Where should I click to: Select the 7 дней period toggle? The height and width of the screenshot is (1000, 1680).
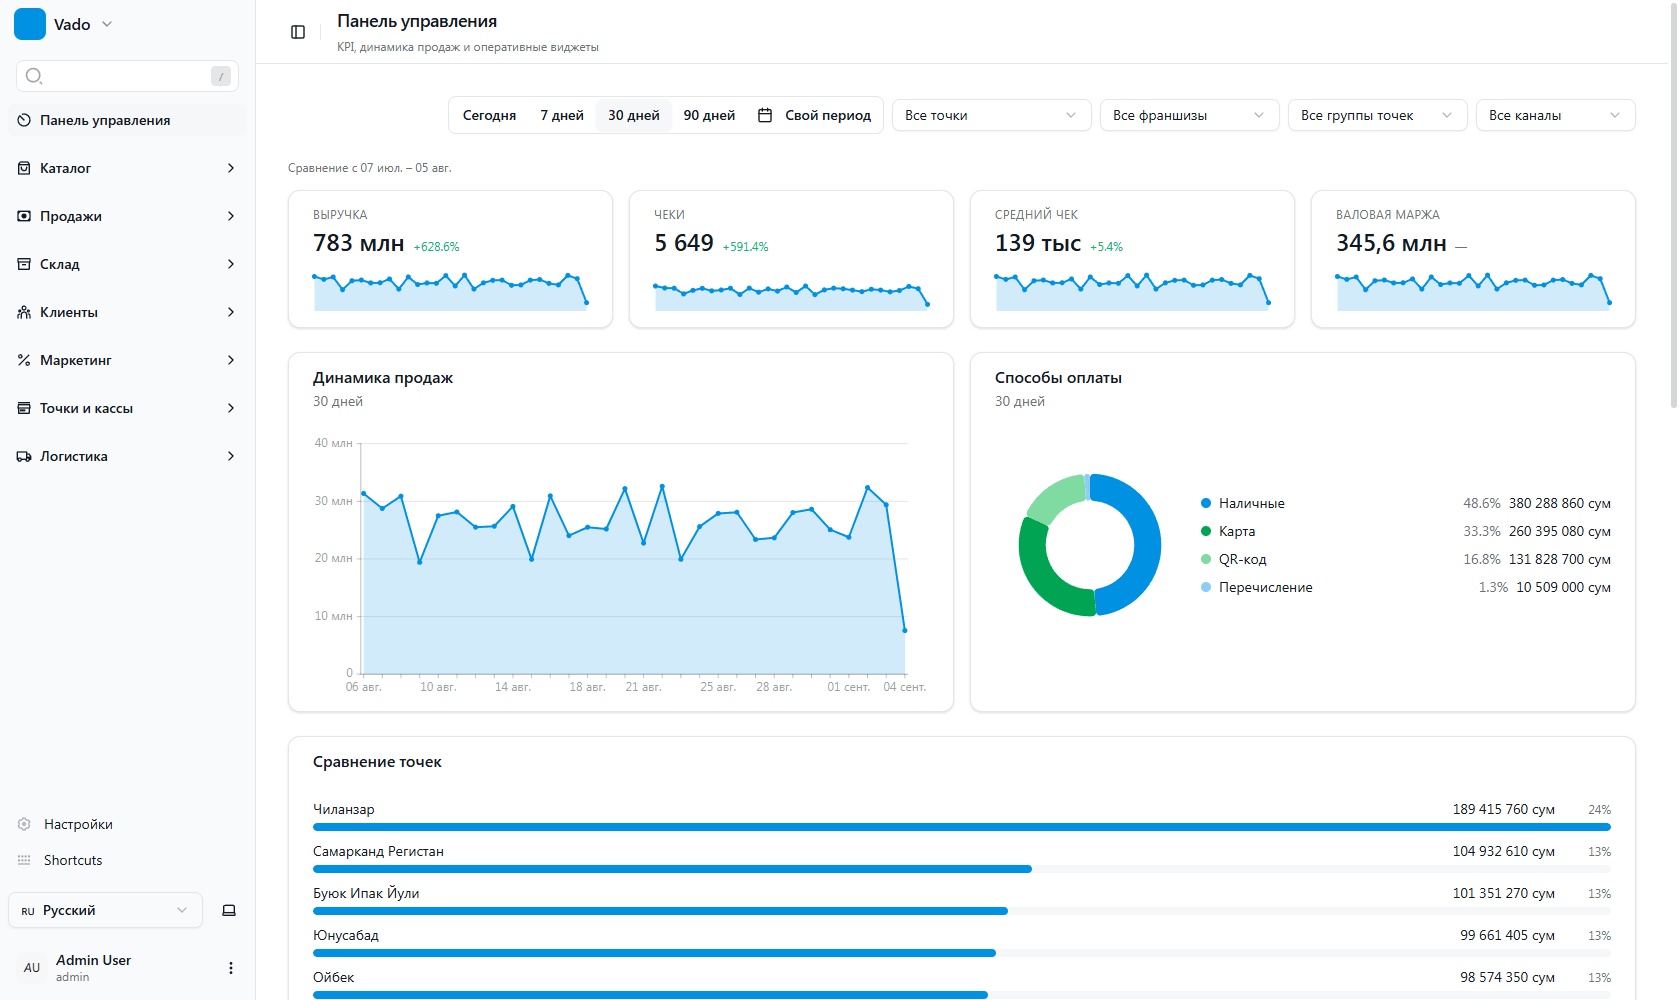[x=562, y=115]
